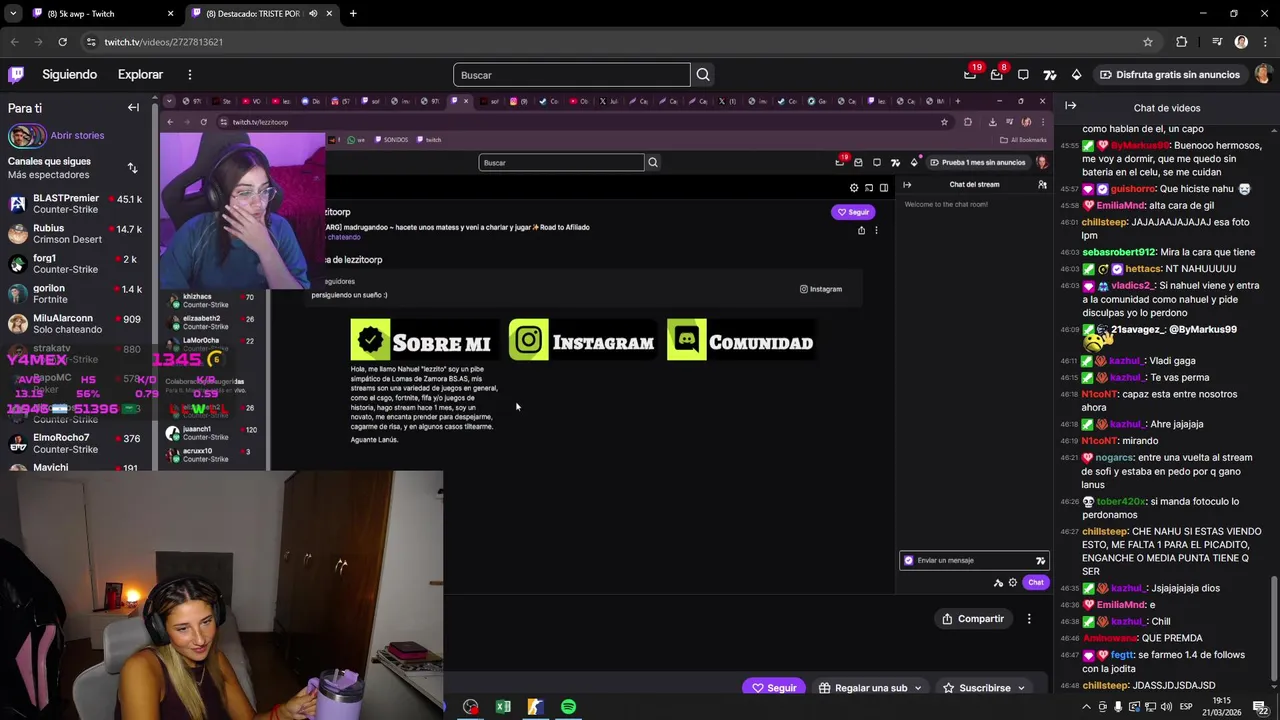Open BLASTPremier channel in sidebar
The width and height of the screenshot is (1280, 720).
[x=75, y=204]
